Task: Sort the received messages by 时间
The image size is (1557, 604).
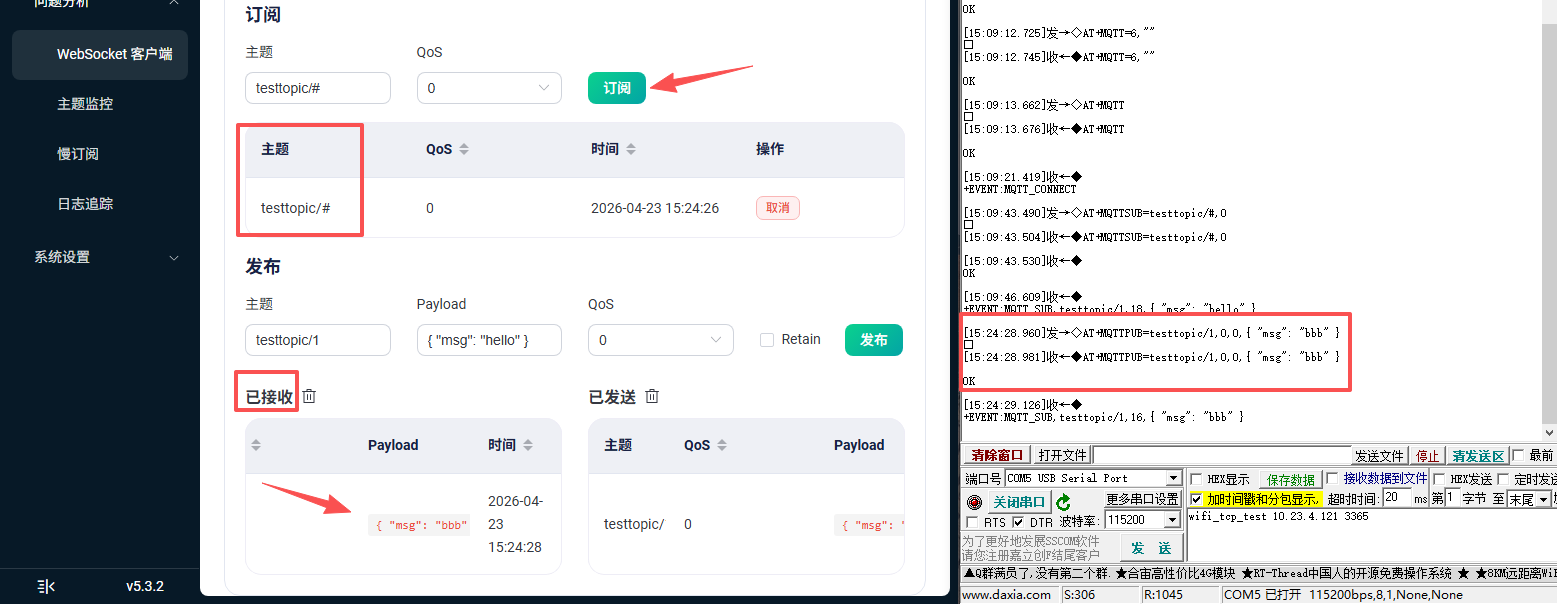Action: pyautogui.click(x=527, y=445)
